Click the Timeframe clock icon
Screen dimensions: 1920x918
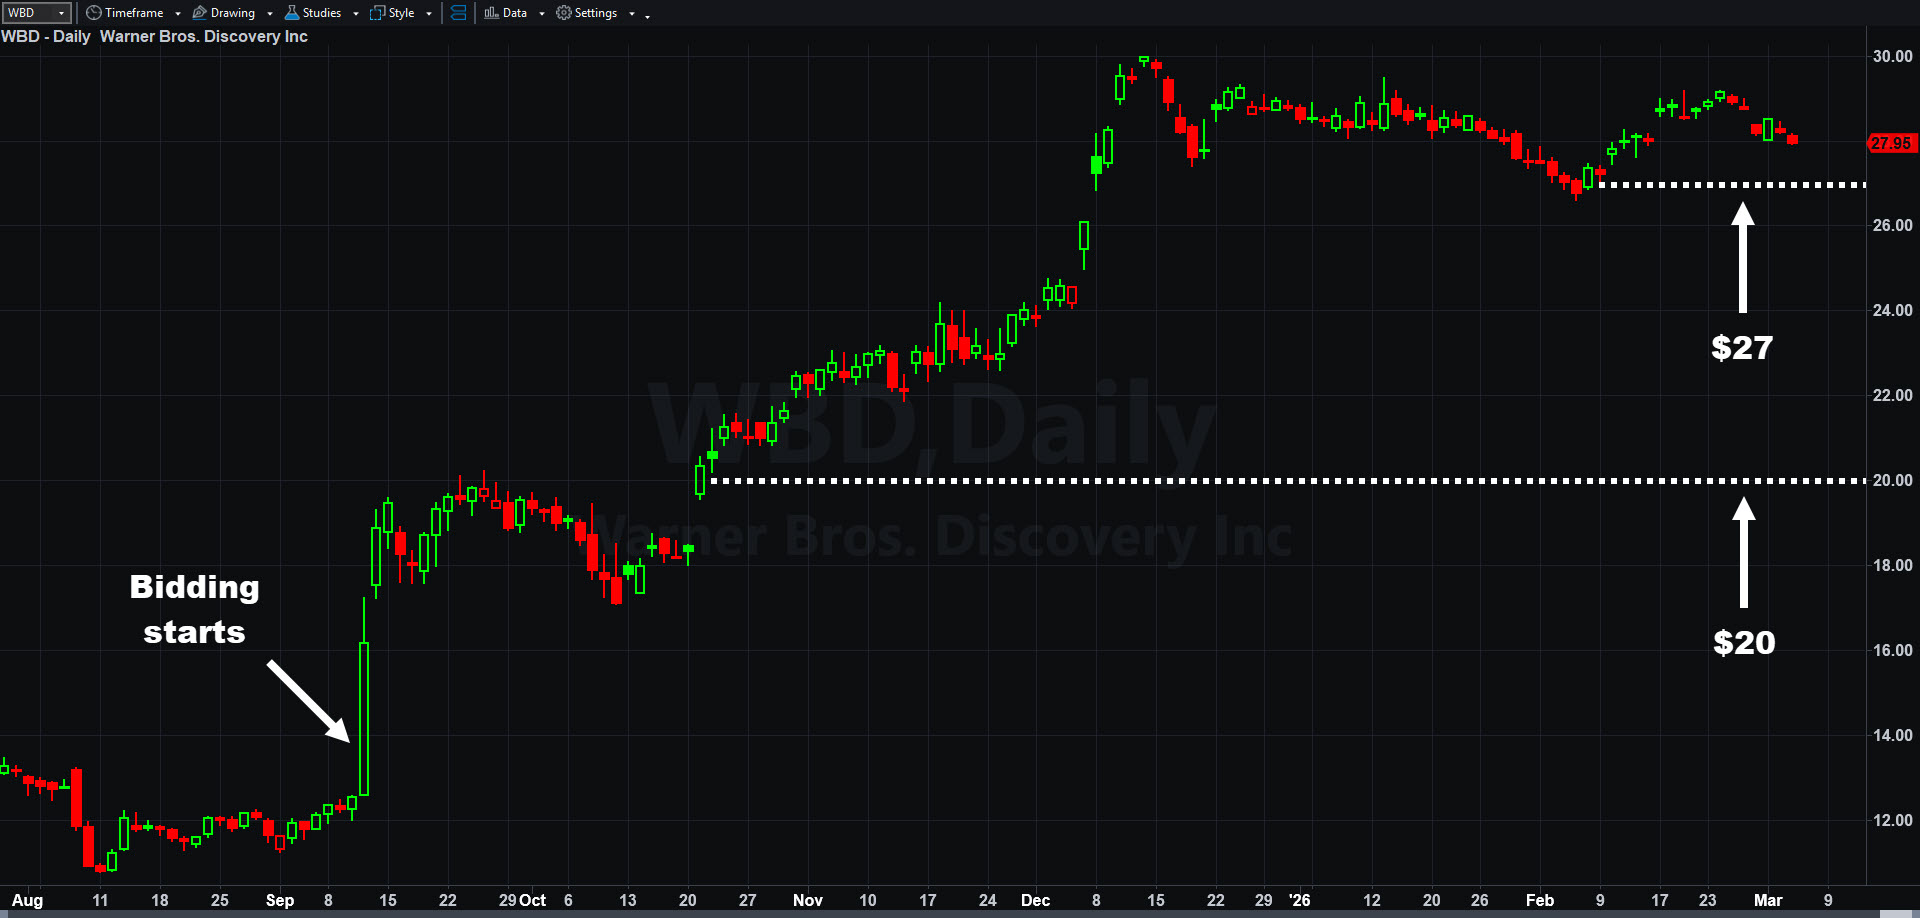pos(94,13)
